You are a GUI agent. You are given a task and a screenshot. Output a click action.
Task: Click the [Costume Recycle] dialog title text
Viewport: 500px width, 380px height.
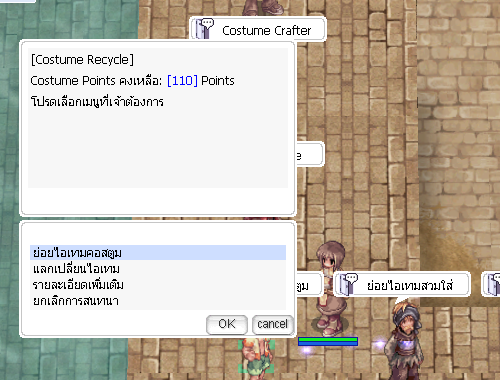pos(82,60)
